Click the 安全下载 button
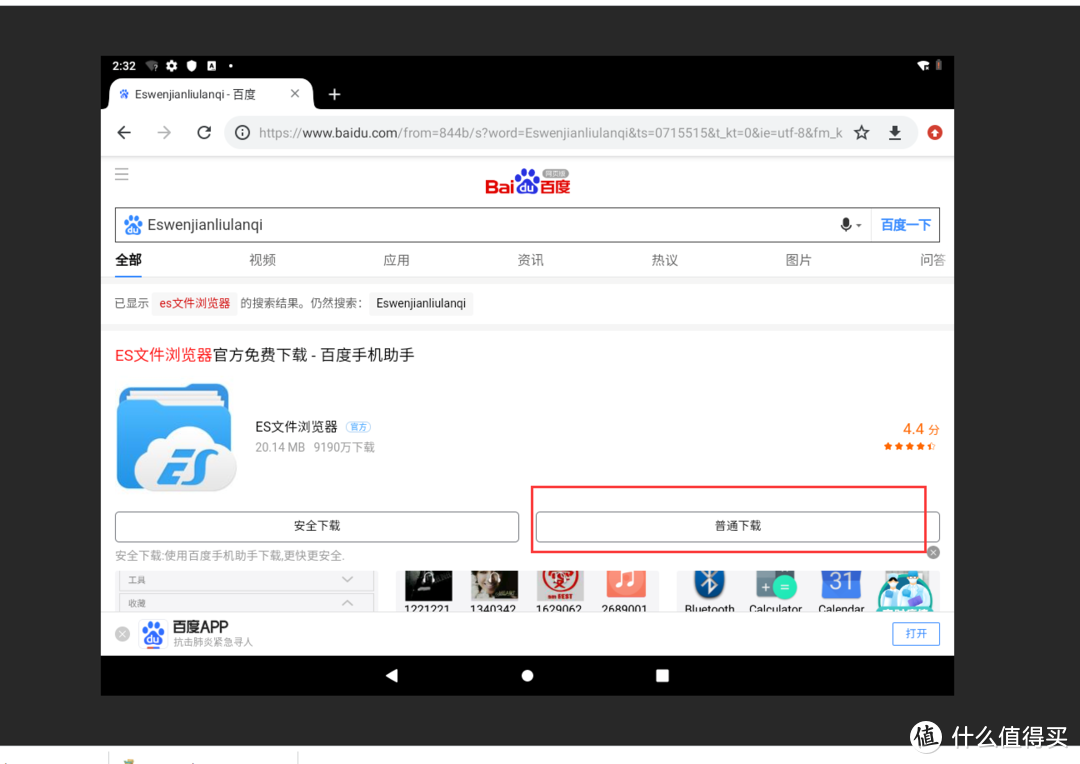This screenshot has height=764, width=1080. [317, 526]
